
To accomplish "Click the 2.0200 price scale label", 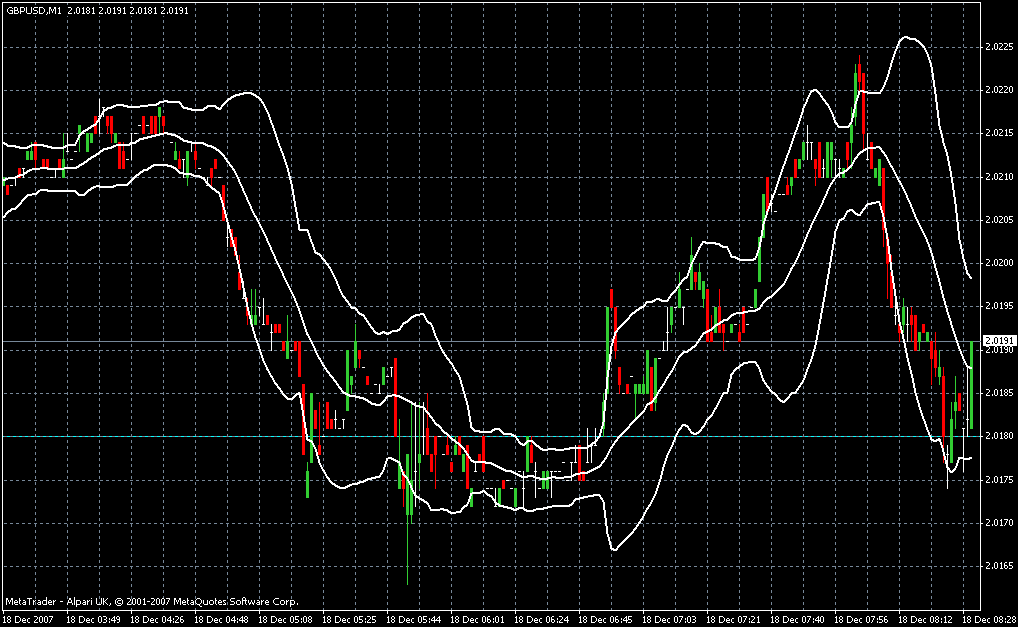I will coord(999,263).
